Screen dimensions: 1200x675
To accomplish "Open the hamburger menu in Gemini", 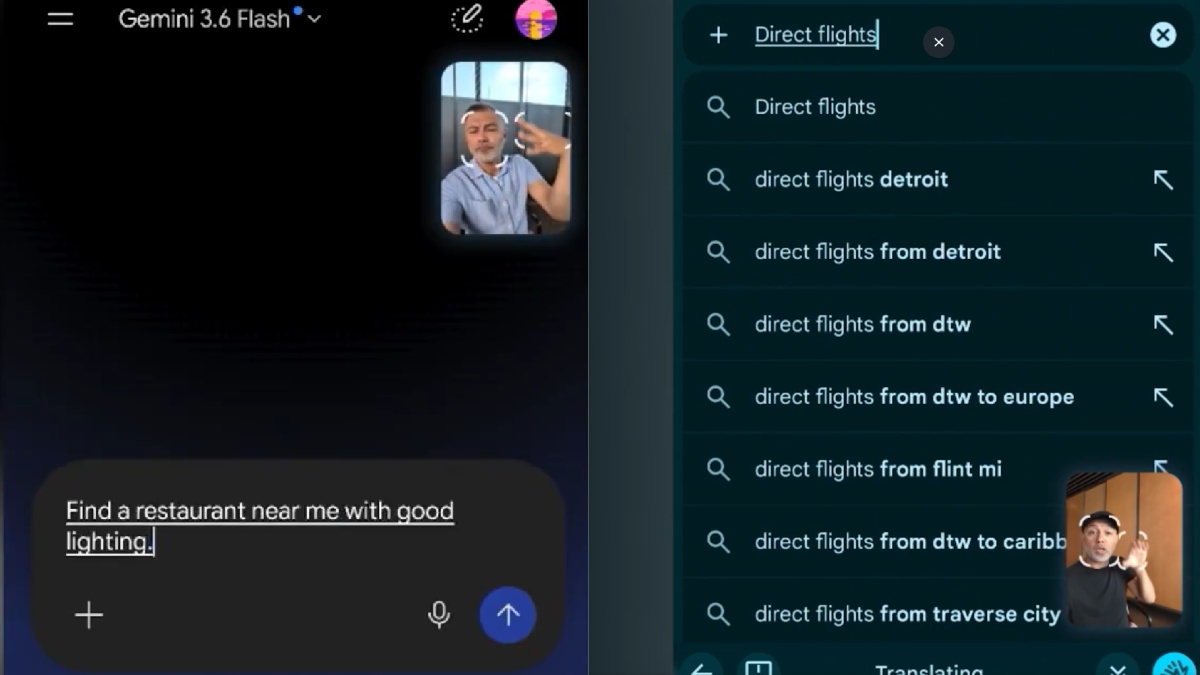I will pyautogui.click(x=60, y=19).
